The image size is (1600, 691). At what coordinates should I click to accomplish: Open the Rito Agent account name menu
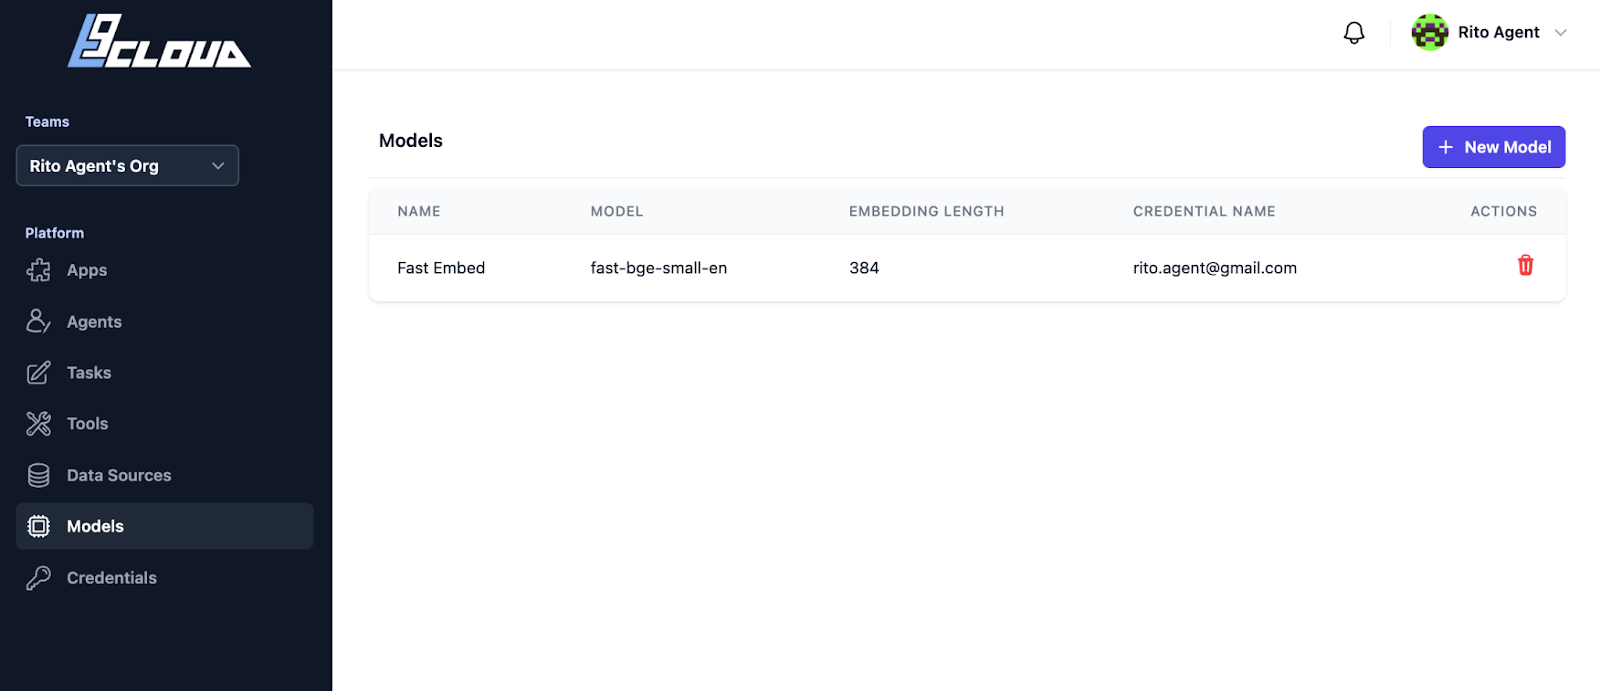(x=1498, y=32)
